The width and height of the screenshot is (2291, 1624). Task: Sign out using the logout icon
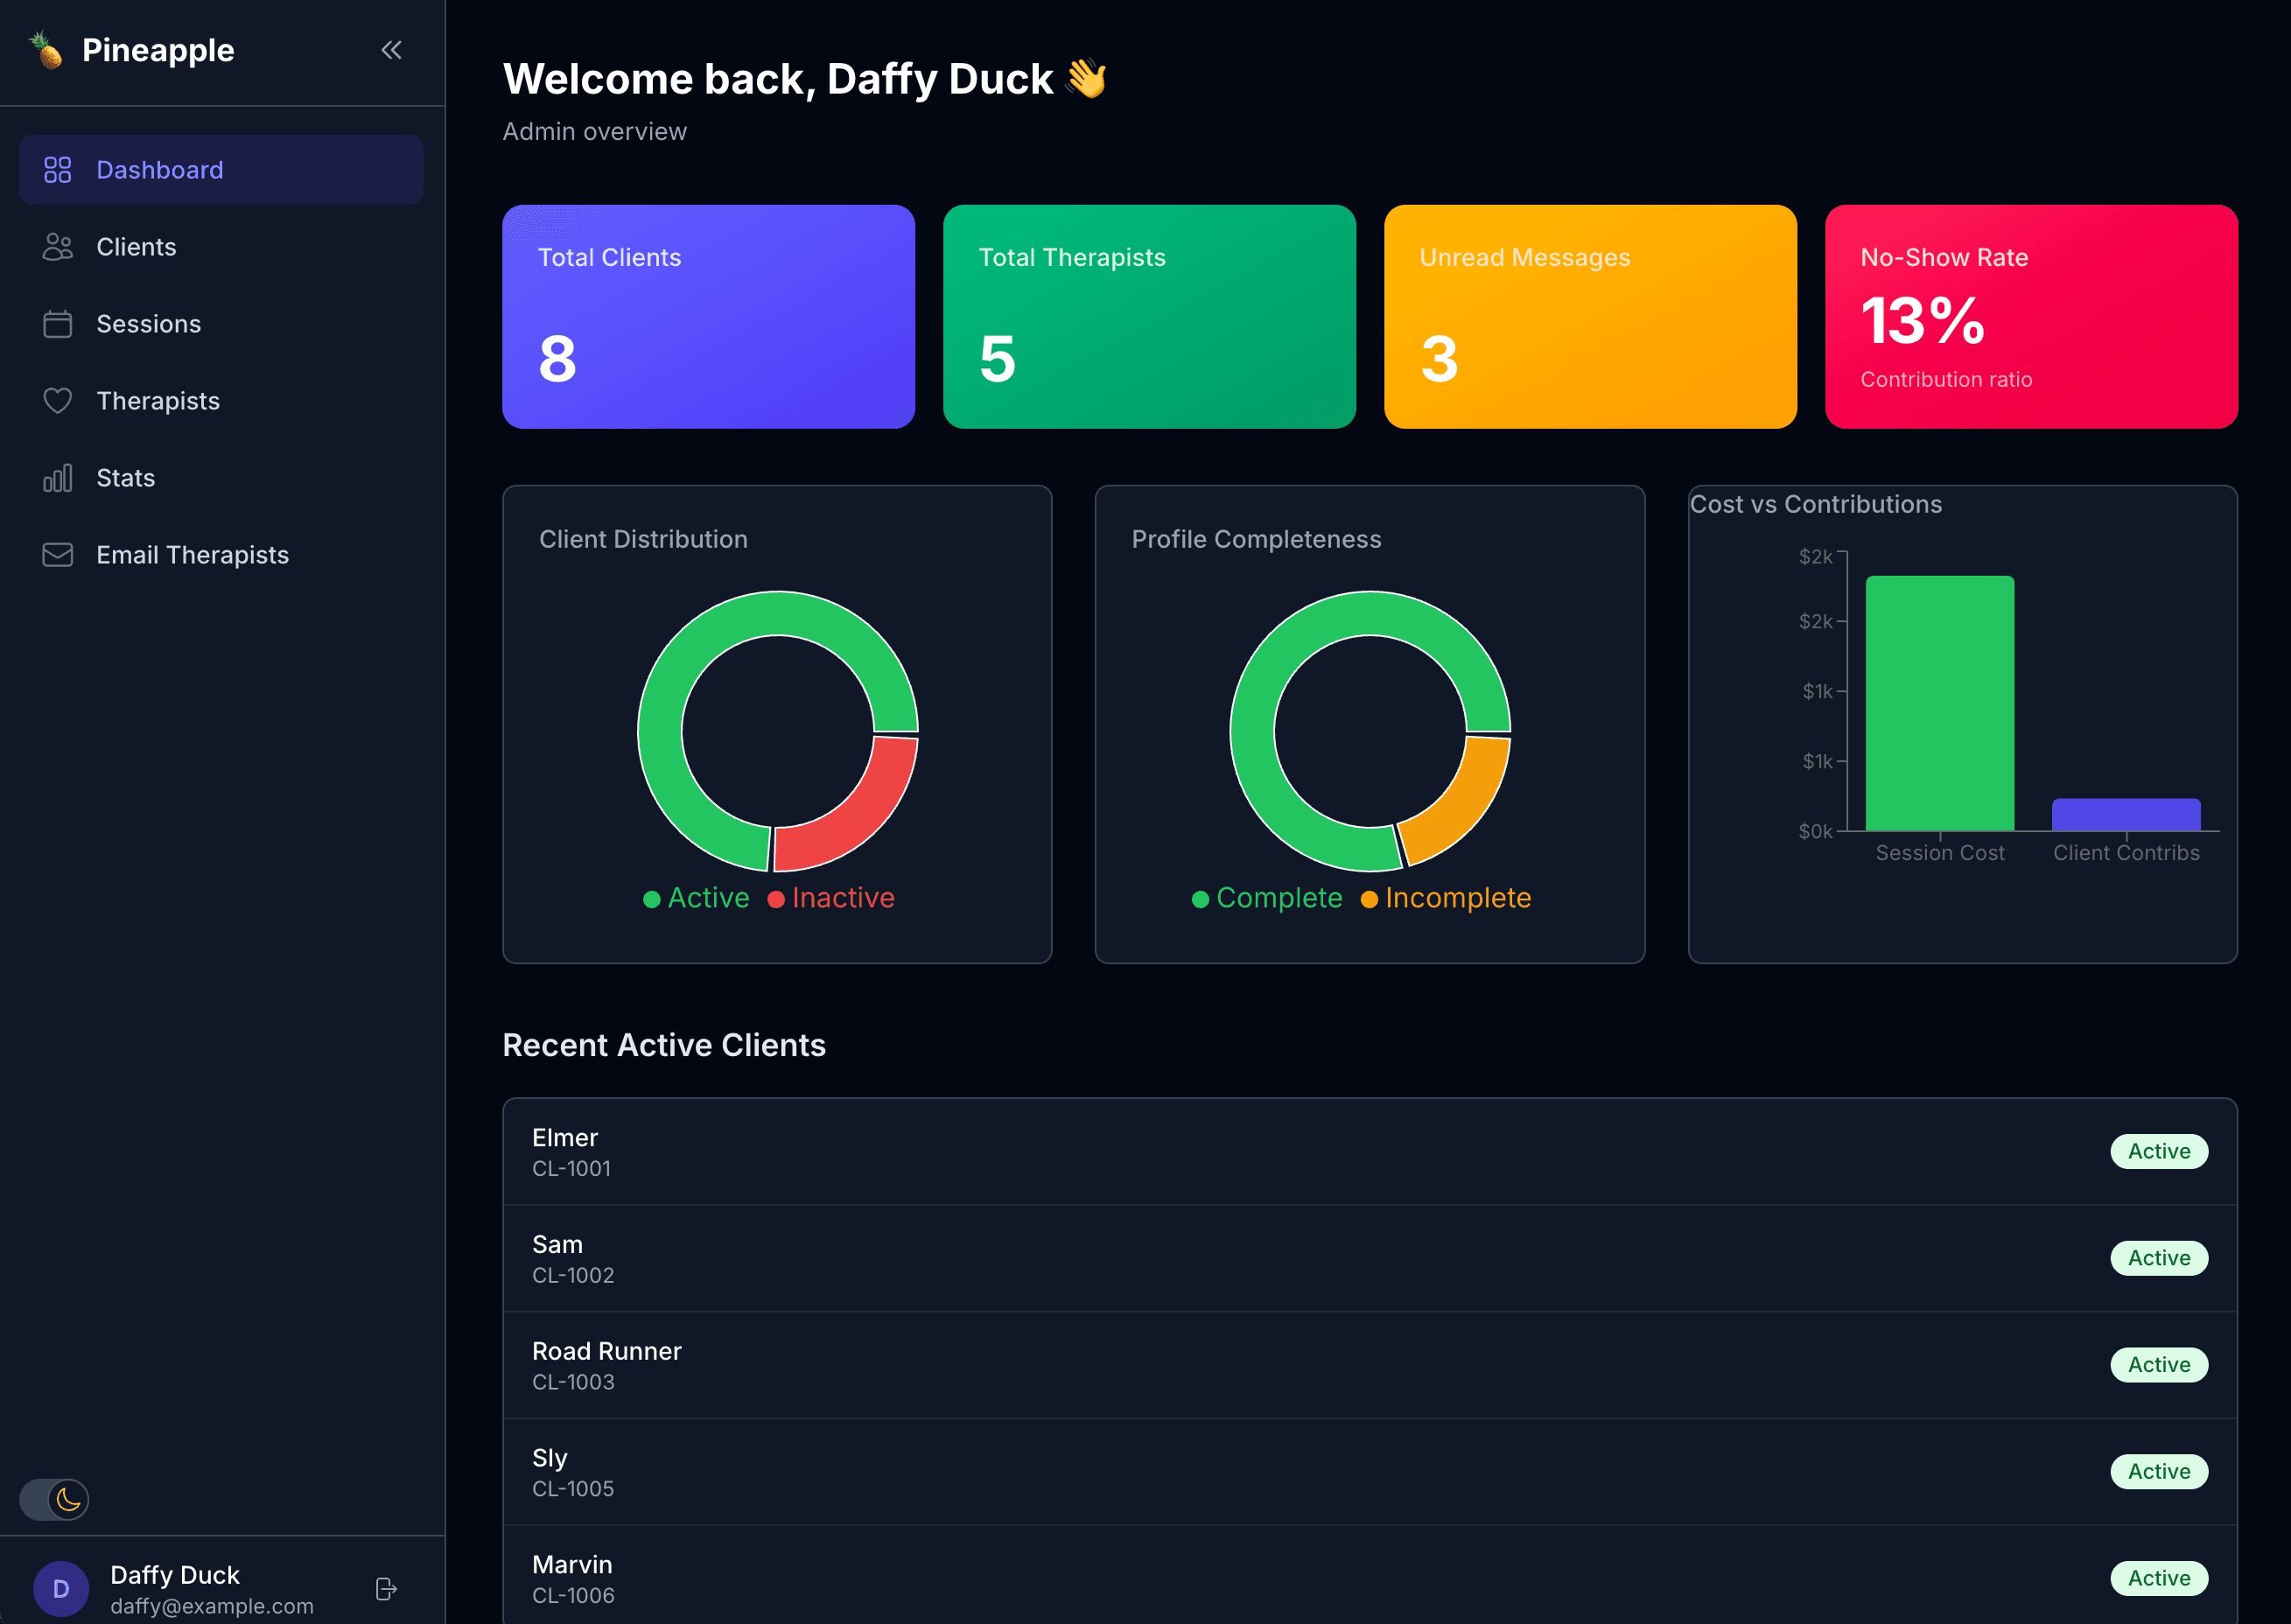pyautogui.click(x=386, y=1588)
